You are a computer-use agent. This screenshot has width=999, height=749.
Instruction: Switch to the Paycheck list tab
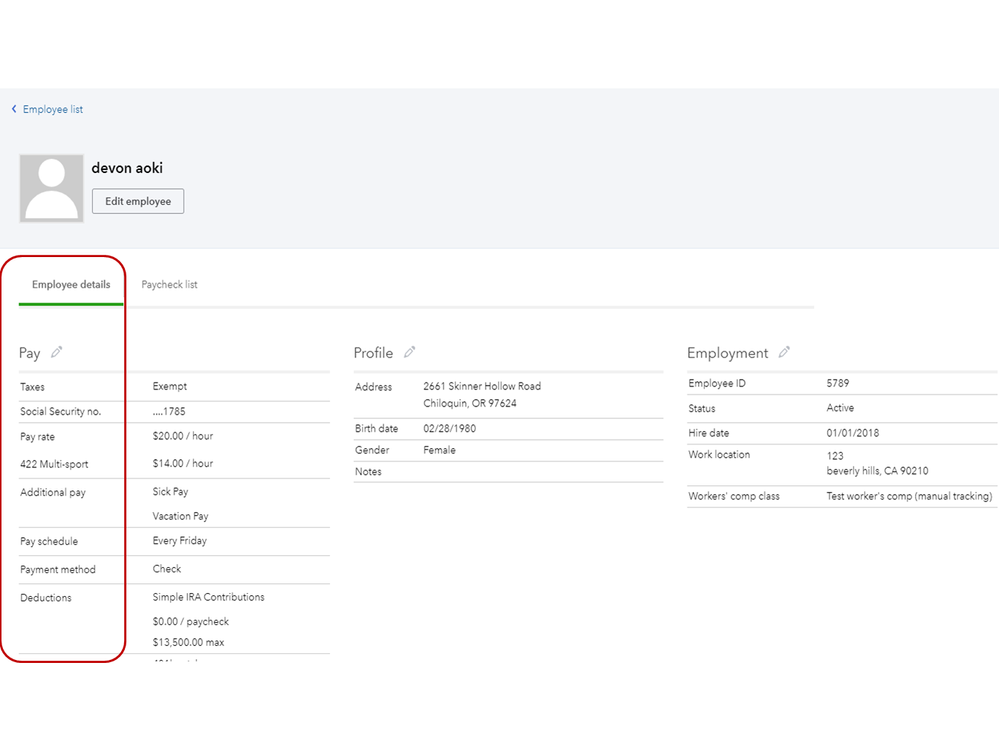tap(169, 285)
